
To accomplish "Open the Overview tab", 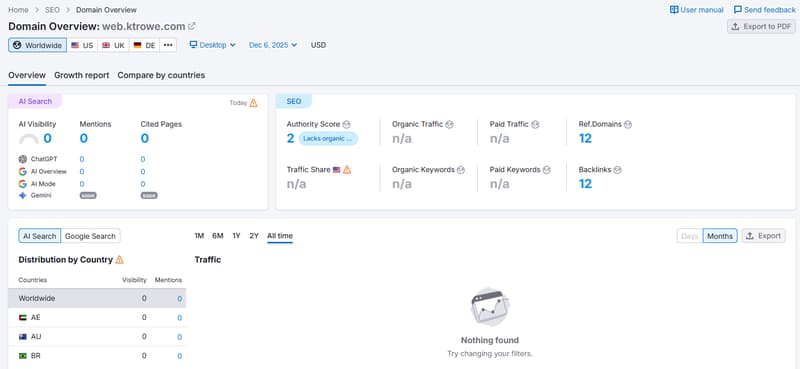I will (27, 75).
